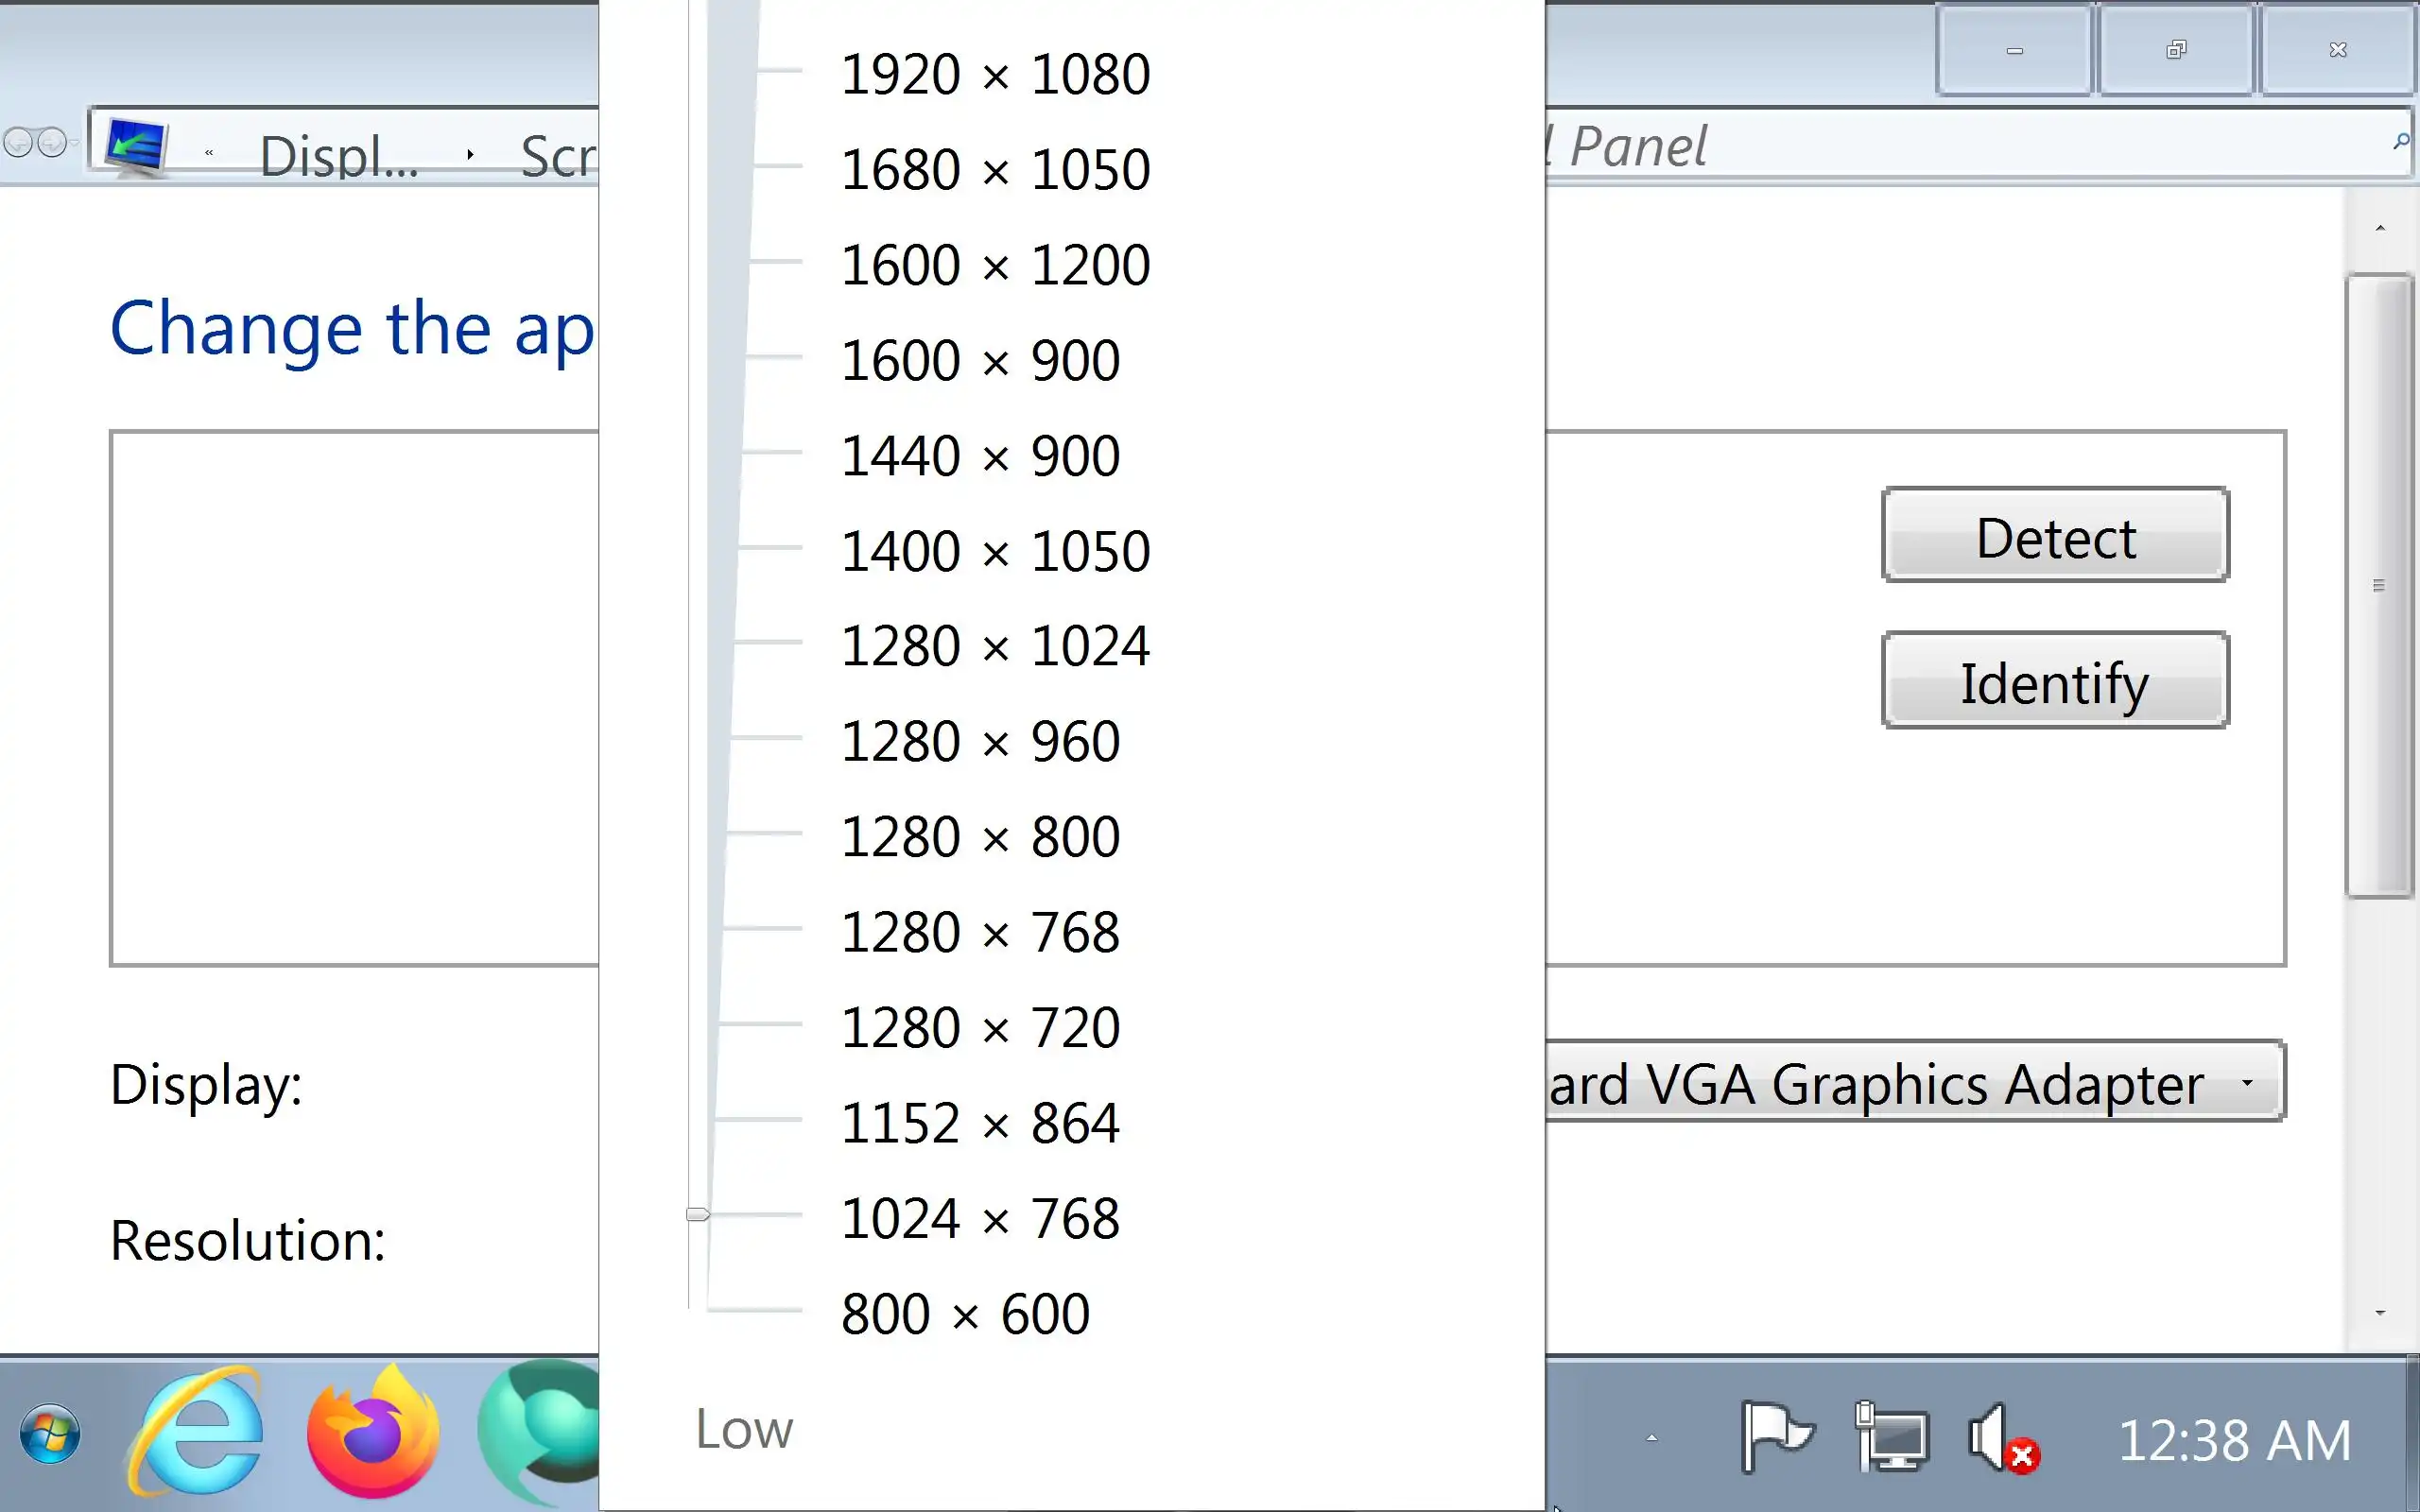This screenshot has height=1512, width=2420.
Task: Click the resolution slider thumb at 1024 × 768
Action: [x=698, y=1214]
